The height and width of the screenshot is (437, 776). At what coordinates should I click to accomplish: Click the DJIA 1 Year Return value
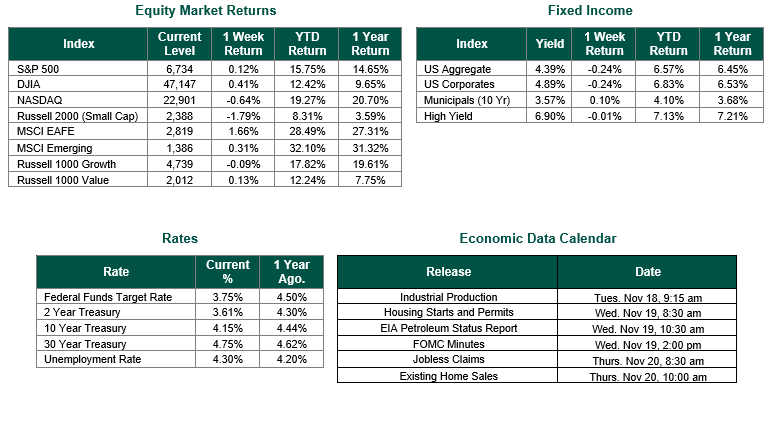click(x=370, y=84)
